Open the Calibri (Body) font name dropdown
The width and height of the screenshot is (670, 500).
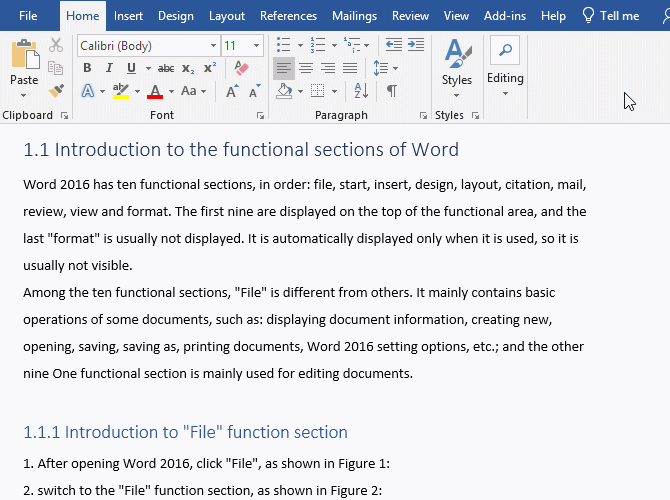[213, 46]
